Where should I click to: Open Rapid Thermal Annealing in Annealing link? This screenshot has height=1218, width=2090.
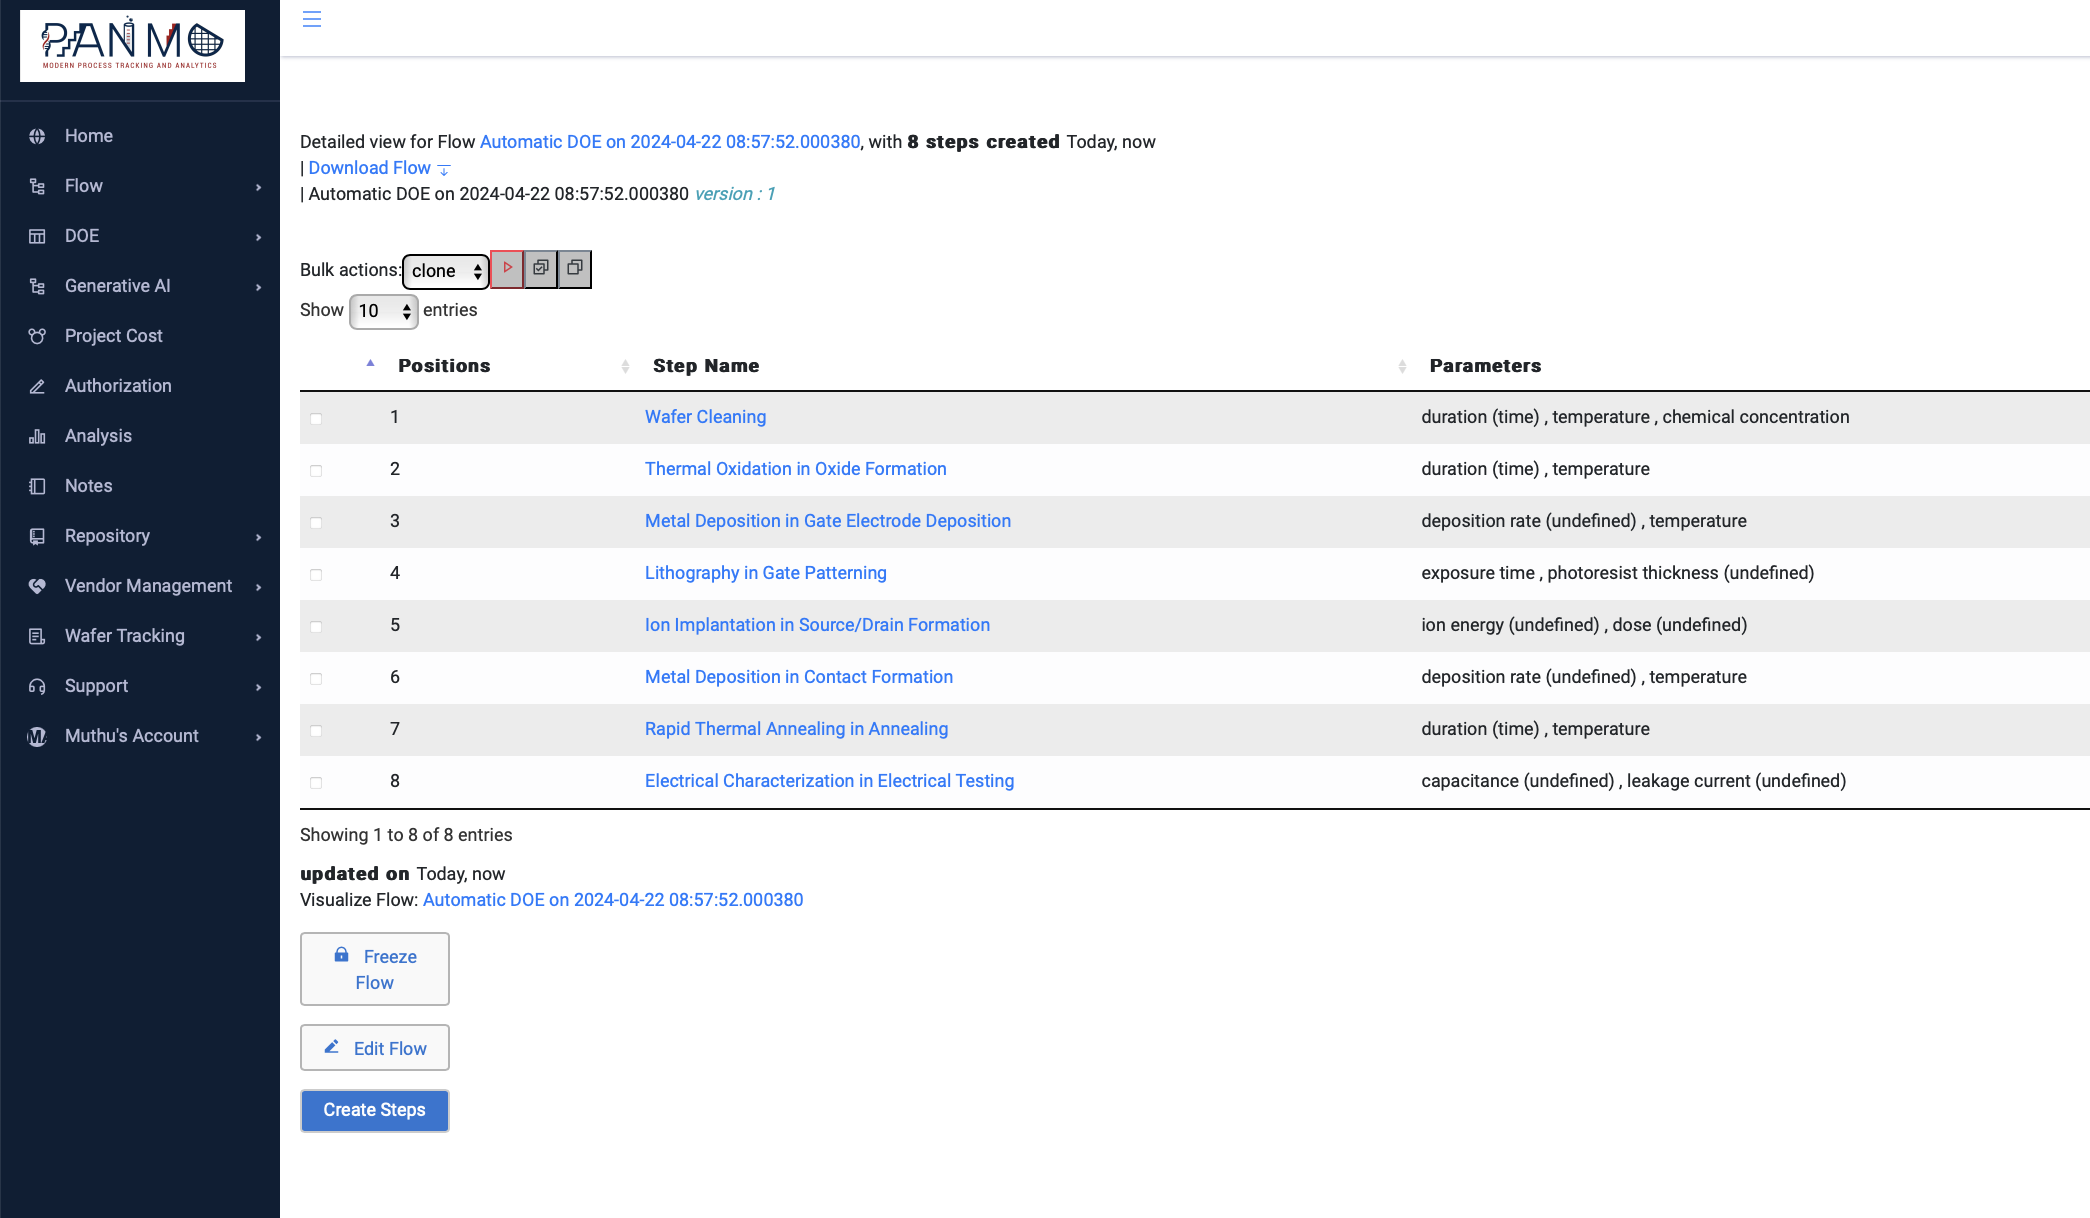coord(796,729)
